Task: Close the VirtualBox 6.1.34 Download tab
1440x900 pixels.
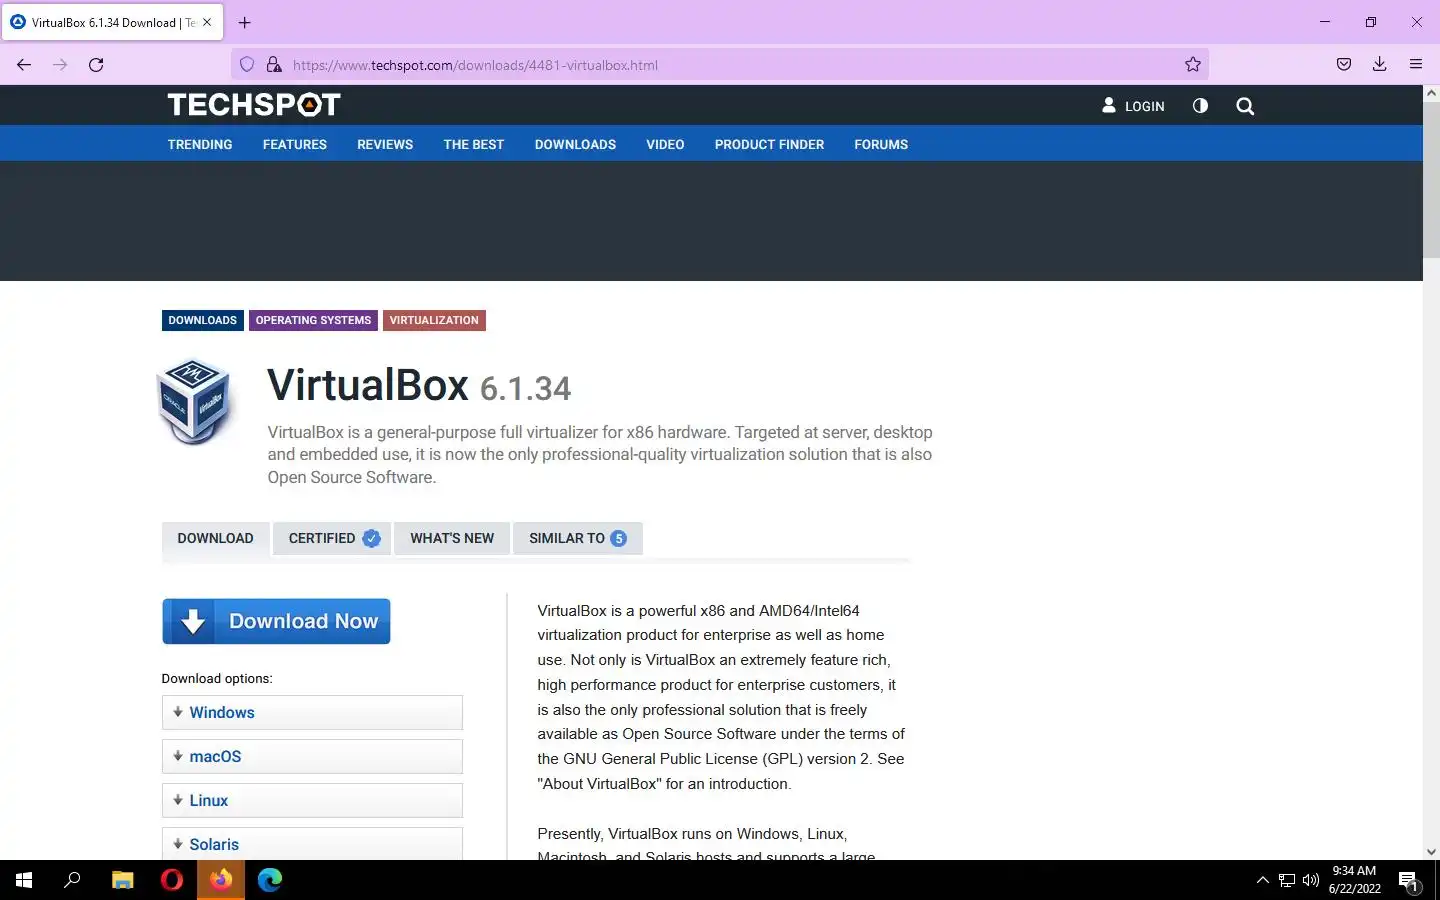Action: tap(207, 22)
